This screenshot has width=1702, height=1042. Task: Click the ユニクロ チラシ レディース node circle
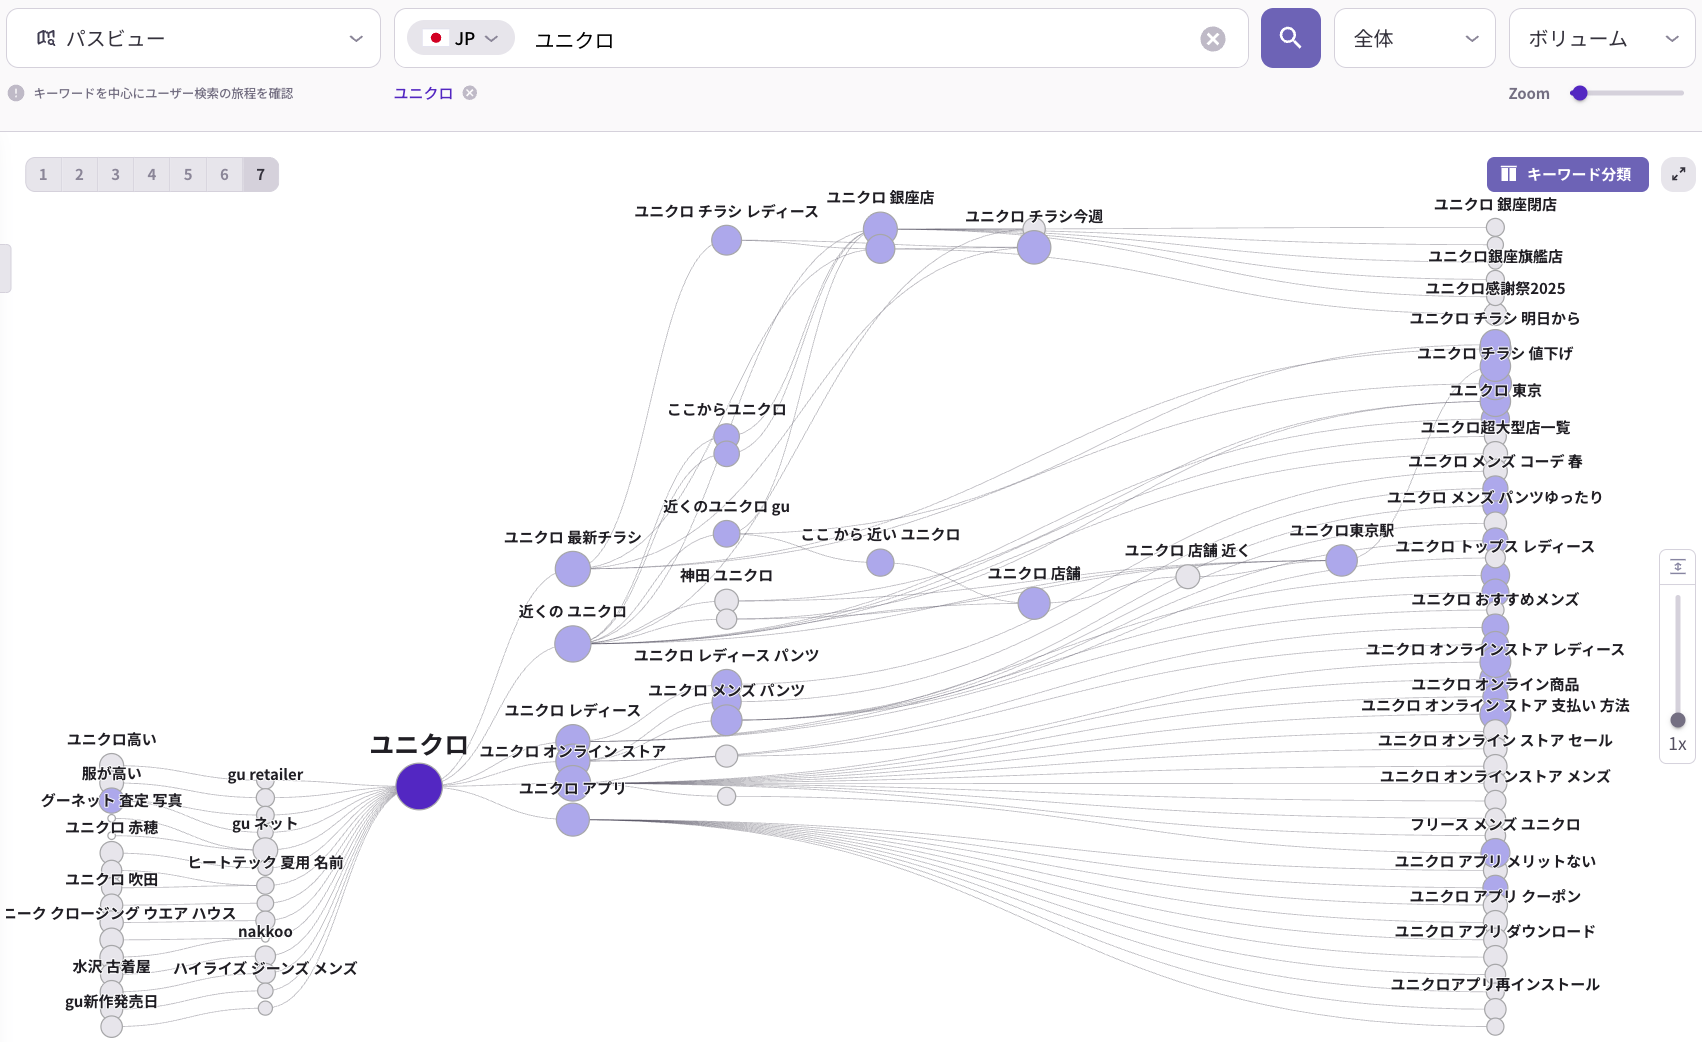pos(726,240)
